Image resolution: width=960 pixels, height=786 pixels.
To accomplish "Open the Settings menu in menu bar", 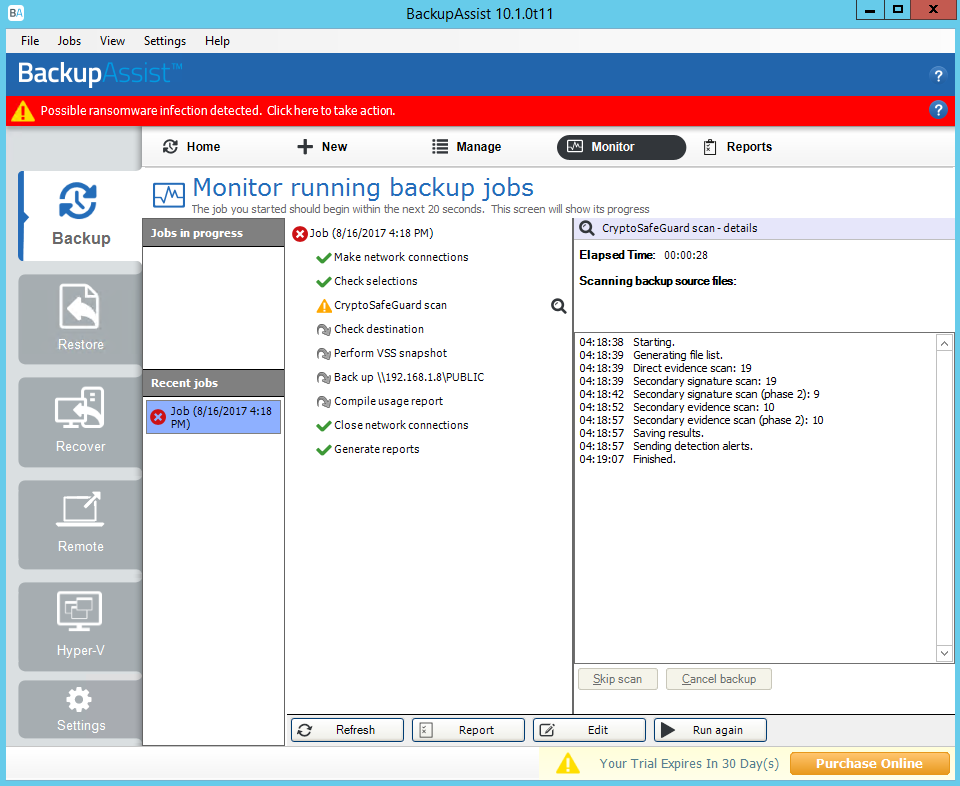I will click(165, 41).
